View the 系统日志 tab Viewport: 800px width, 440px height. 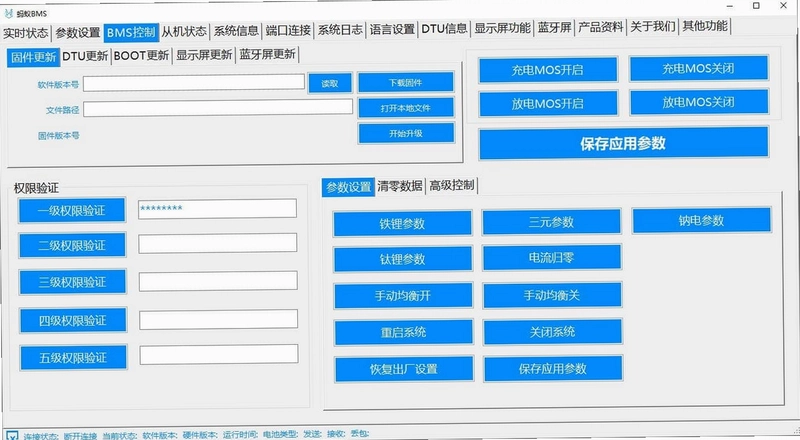(340, 30)
